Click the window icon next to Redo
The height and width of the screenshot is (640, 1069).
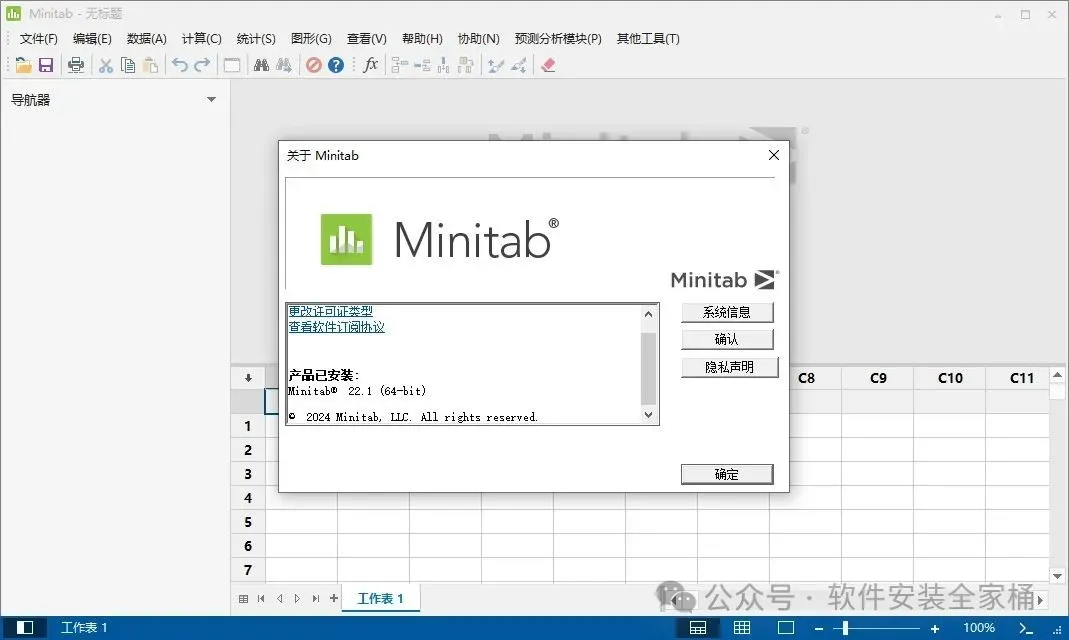tap(232, 65)
